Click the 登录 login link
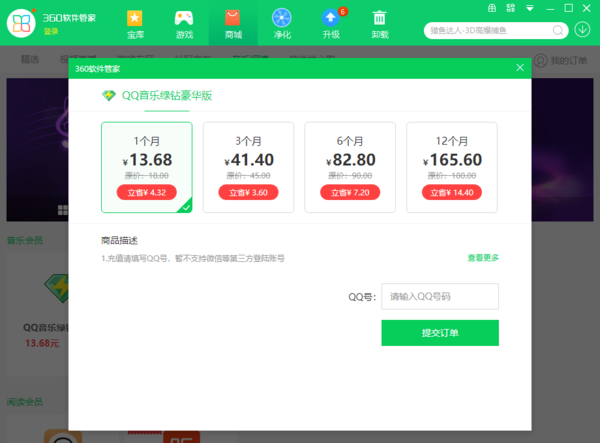Screen dimensions: 600x443 51,31
